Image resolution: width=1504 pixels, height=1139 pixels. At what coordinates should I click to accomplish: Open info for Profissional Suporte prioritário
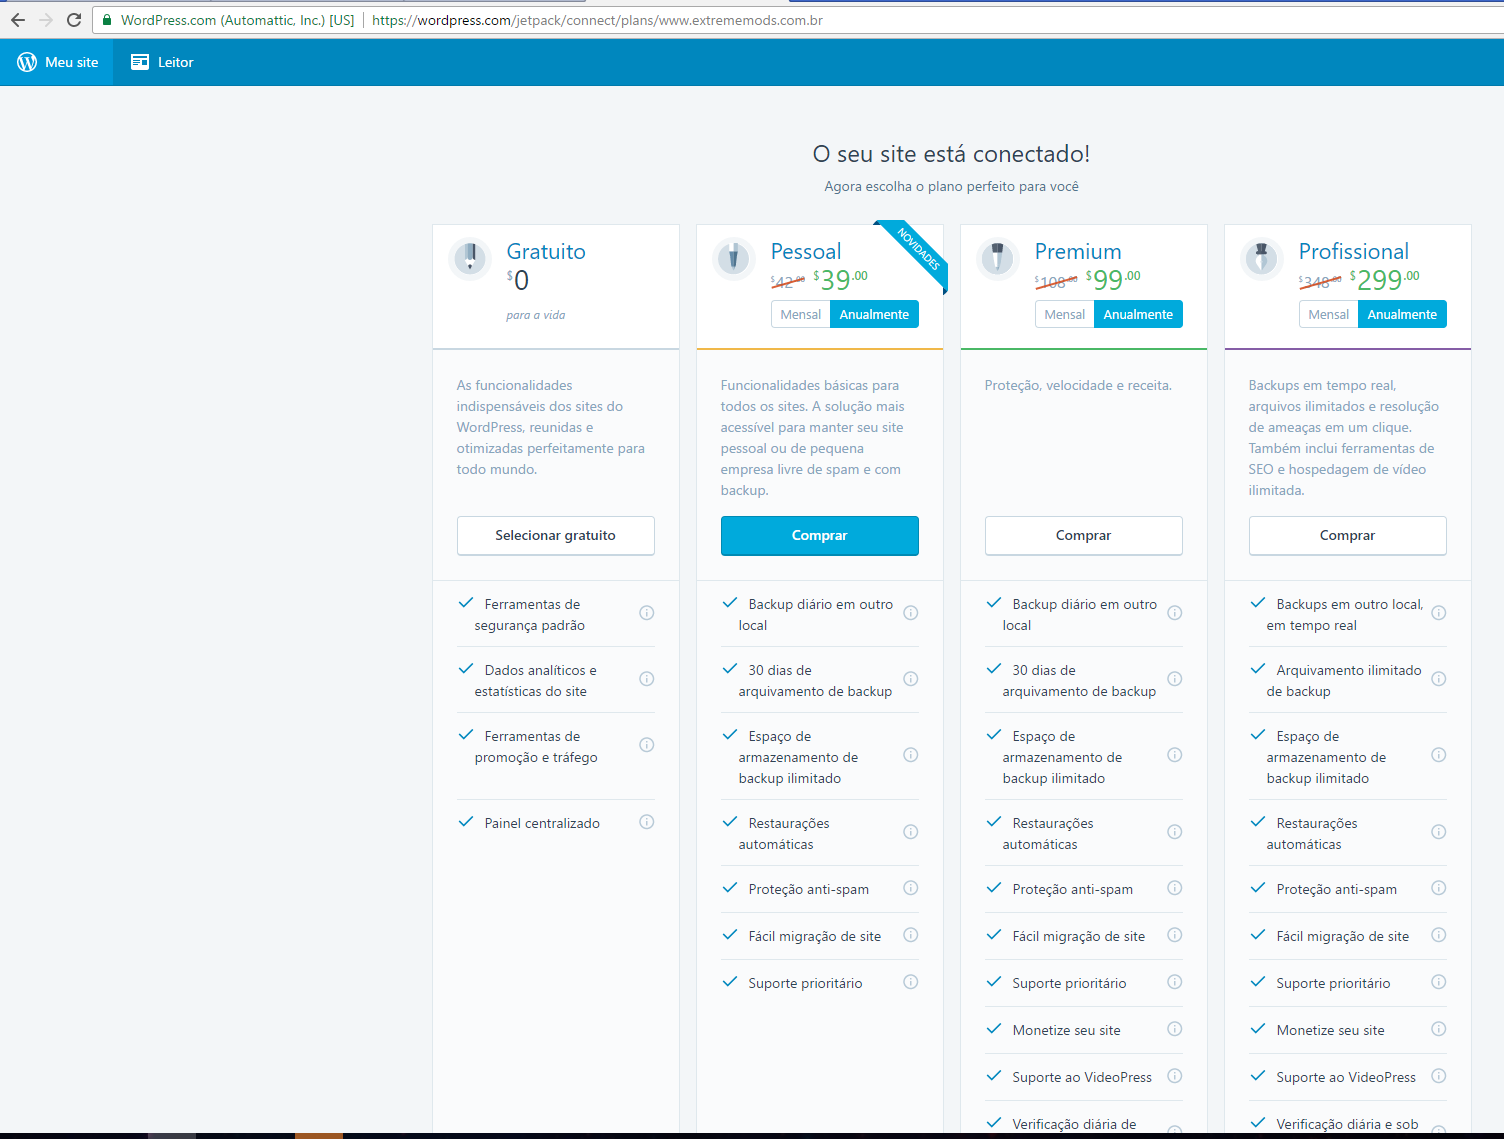point(1439,982)
